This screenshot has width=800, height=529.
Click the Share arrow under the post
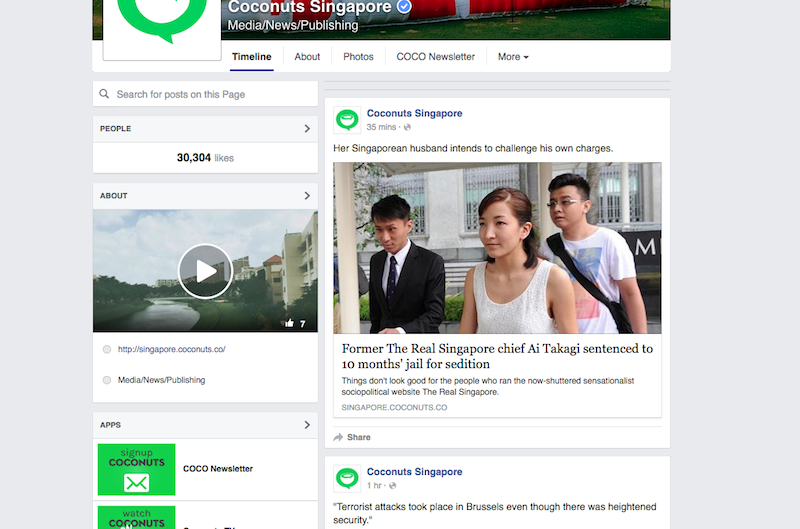point(339,437)
